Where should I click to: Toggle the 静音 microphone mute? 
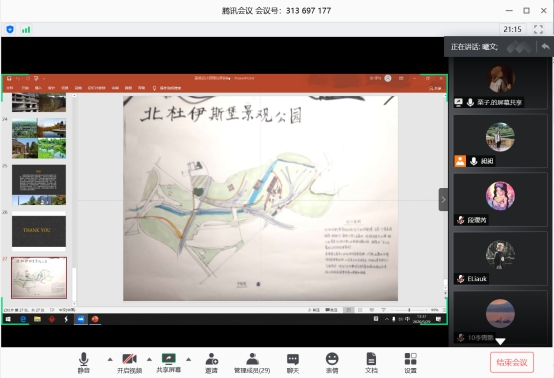(83, 363)
